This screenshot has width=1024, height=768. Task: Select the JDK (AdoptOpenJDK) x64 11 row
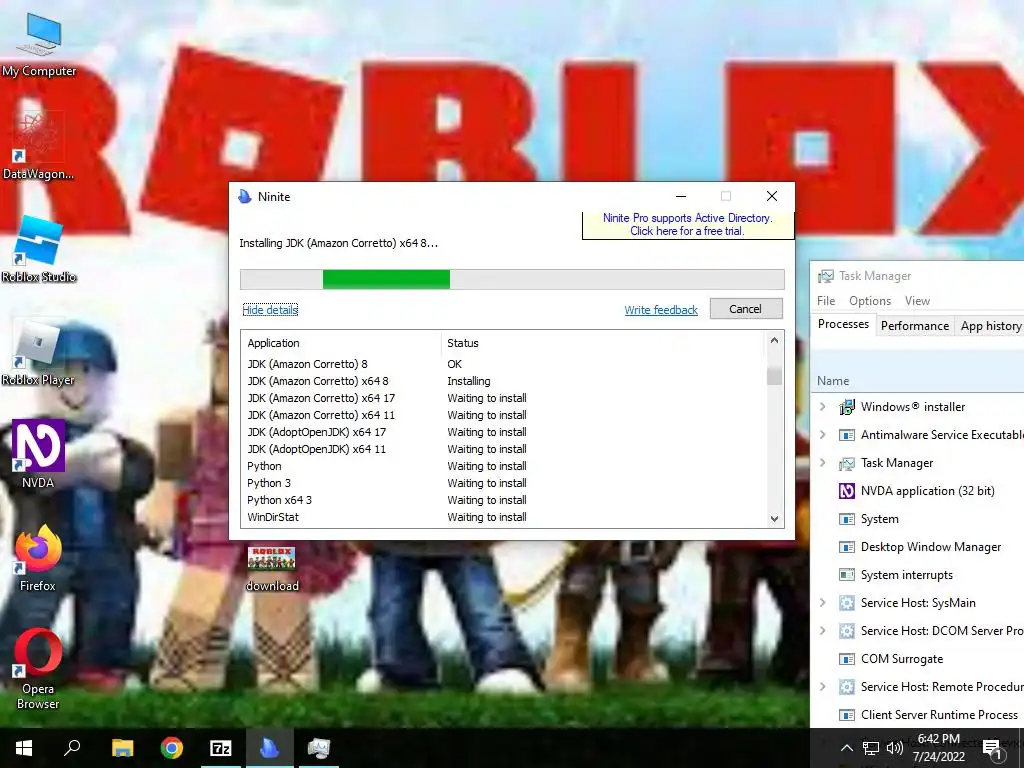504,449
